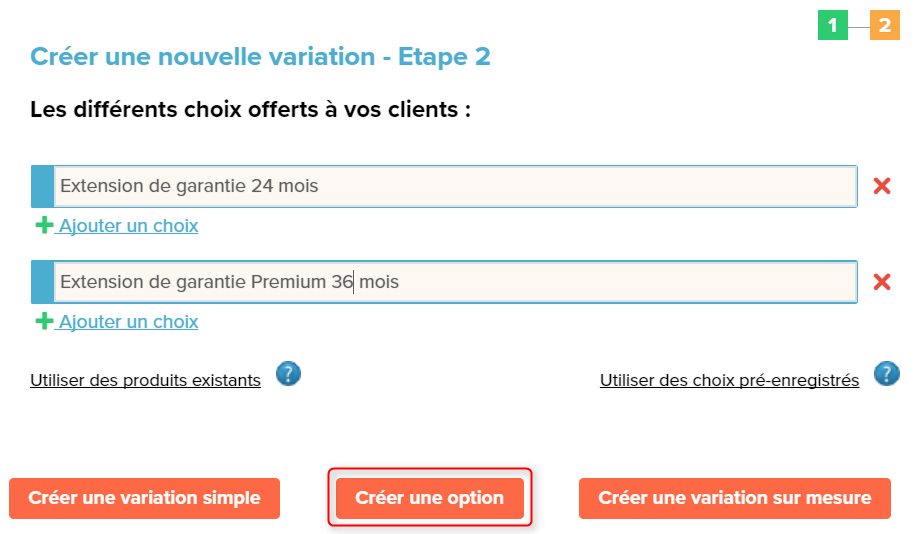Grab blue handle of the Premium 36 mois choice
Screen dimensions: 918x534
tap(42, 282)
